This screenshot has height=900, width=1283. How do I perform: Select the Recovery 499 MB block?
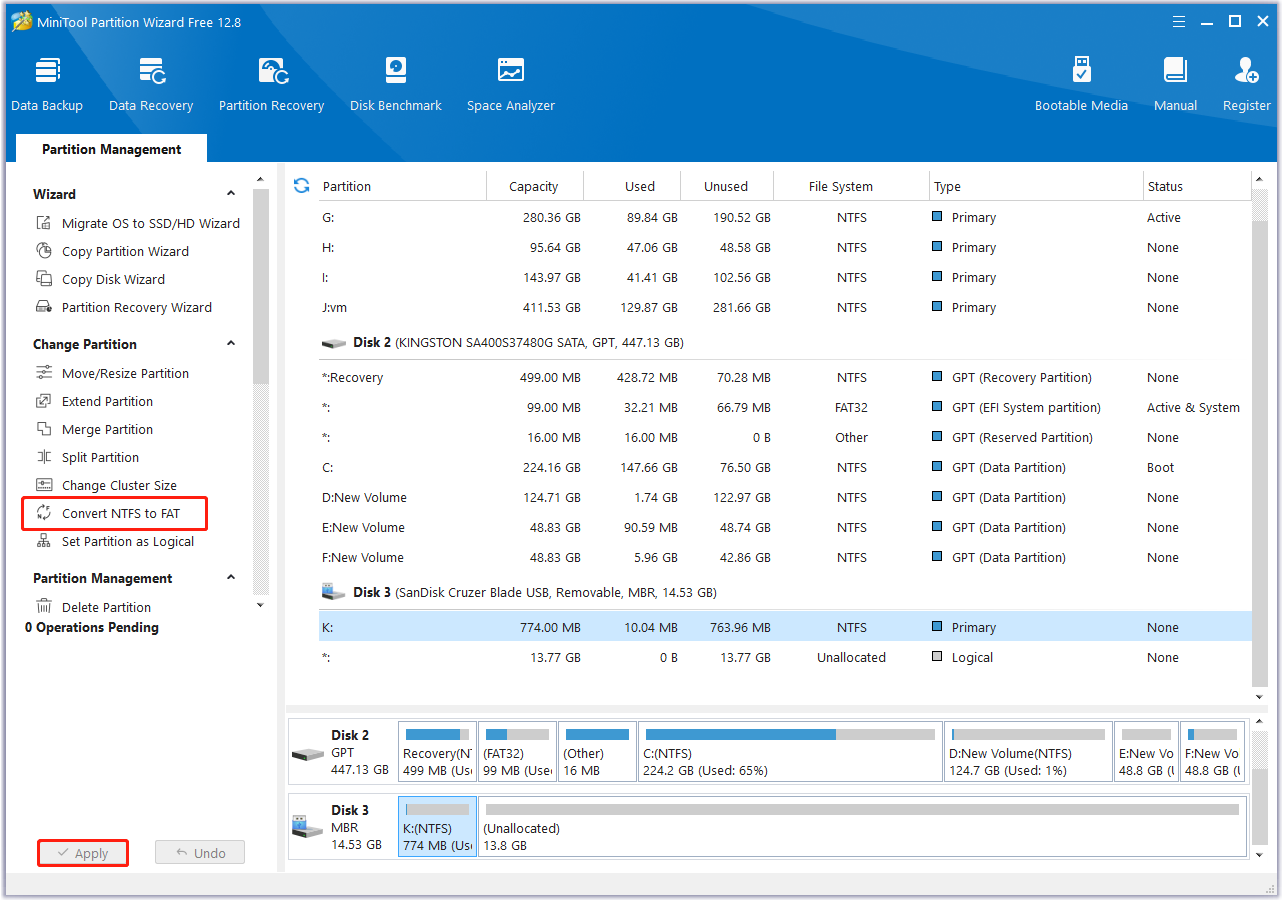437,751
